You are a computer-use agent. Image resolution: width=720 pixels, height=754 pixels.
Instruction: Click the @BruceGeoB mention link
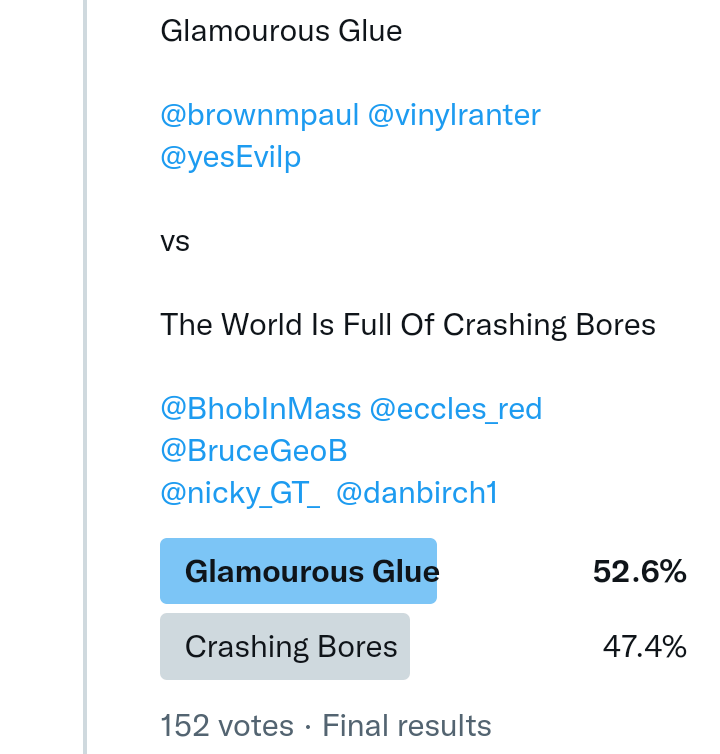tap(253, 451)
